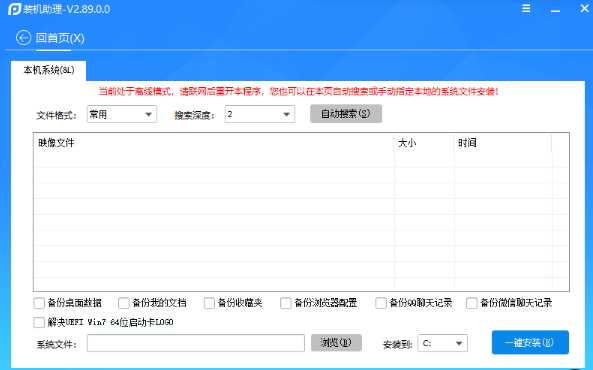Enable 备份微信聊天记录 checkbox
593x370 pixels.
tap(472, 303)
